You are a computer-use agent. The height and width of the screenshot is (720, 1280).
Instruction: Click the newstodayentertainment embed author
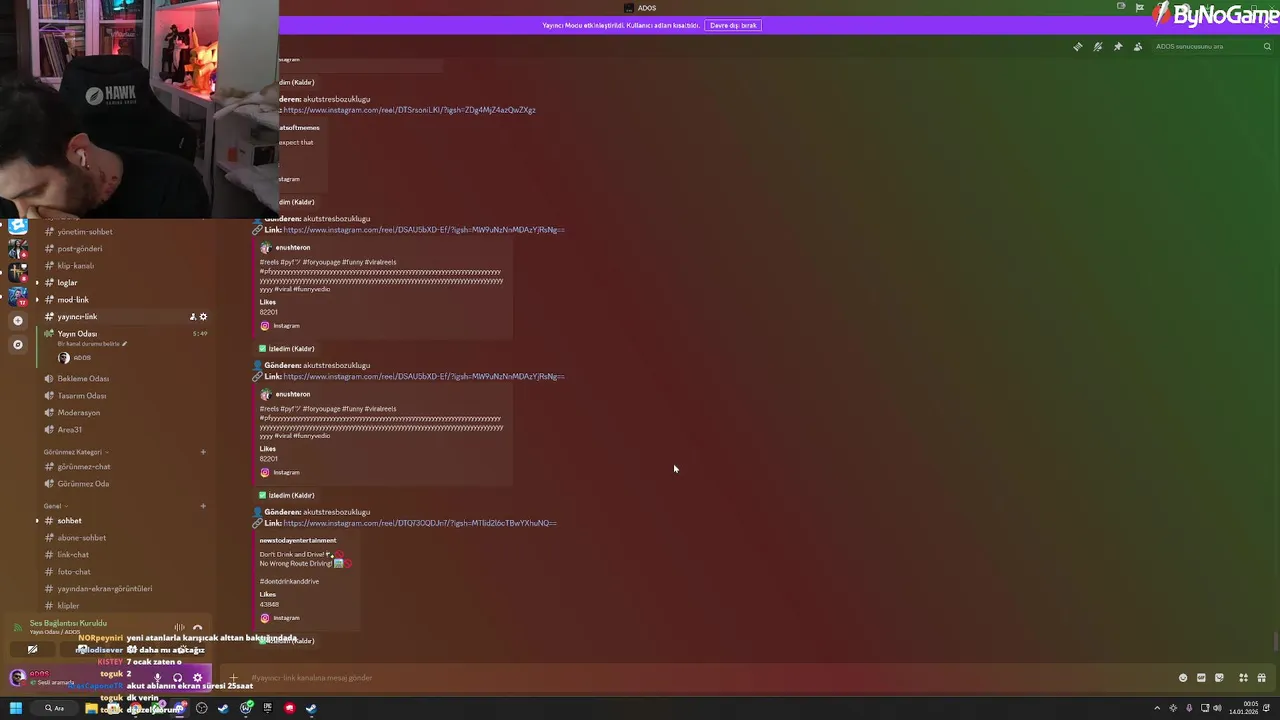coord(298,541)
